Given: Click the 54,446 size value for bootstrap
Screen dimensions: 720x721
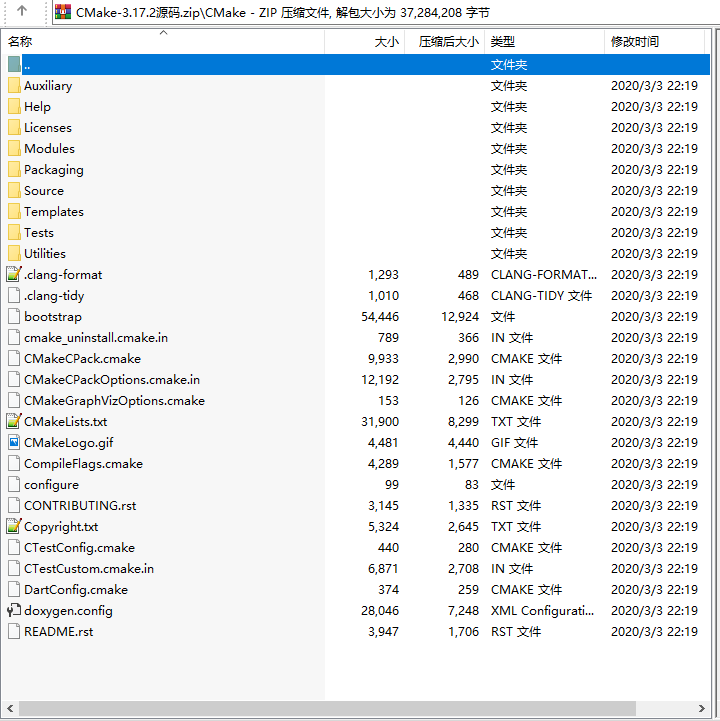Looking at the screenshot, I should tap(380, 316).
